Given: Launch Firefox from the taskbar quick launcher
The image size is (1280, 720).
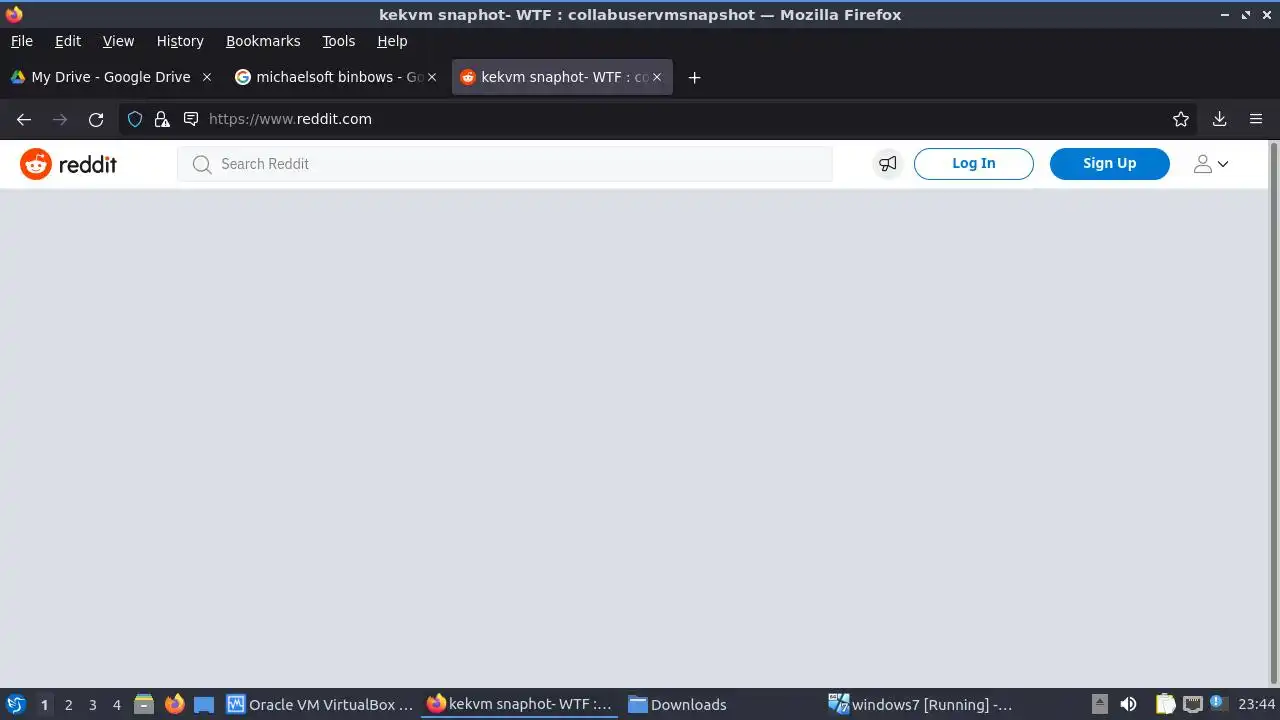Looking at the screenshot, I should point(174,705).
